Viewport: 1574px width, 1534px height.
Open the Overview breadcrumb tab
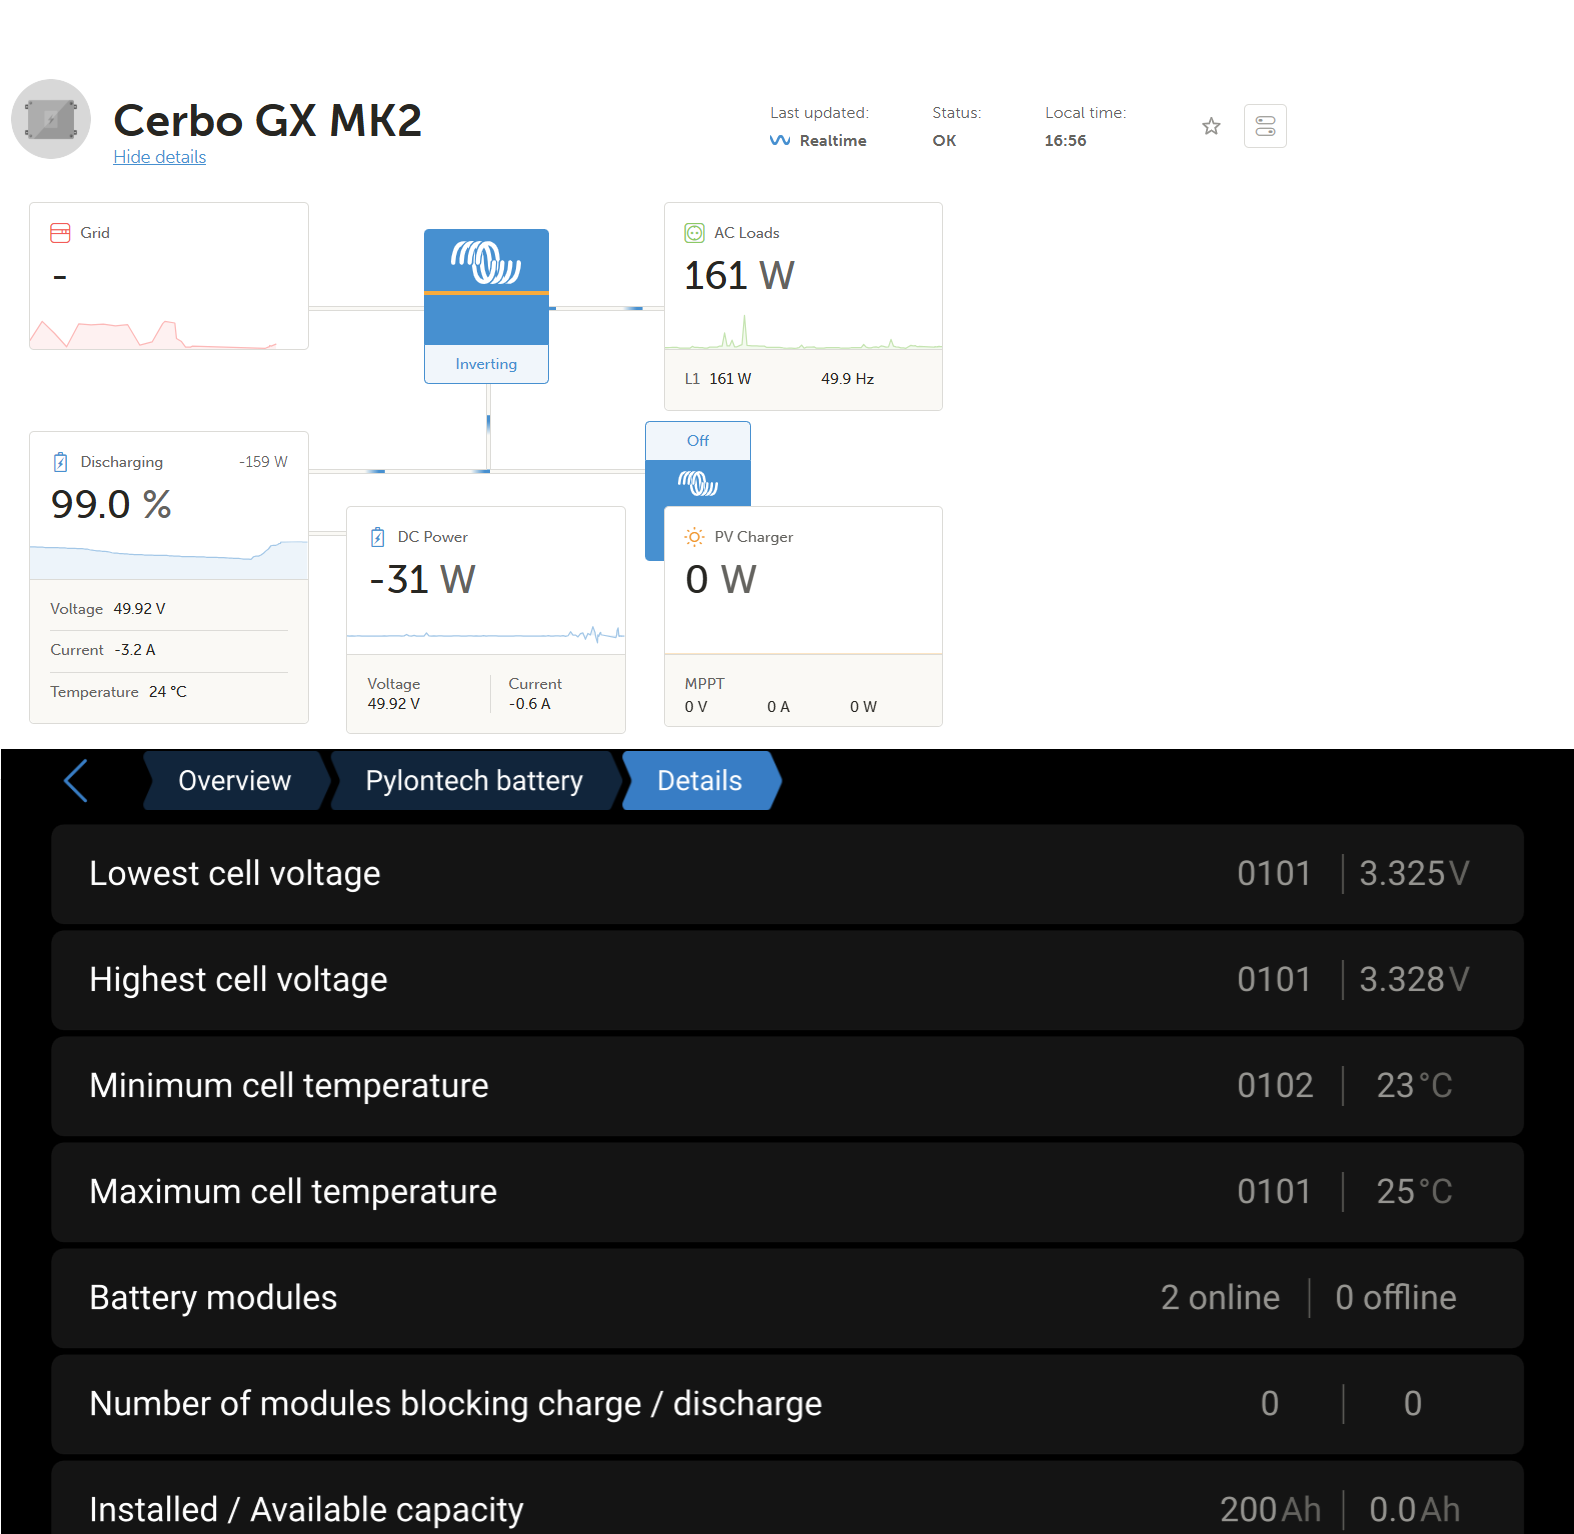(x=234, y=780)
